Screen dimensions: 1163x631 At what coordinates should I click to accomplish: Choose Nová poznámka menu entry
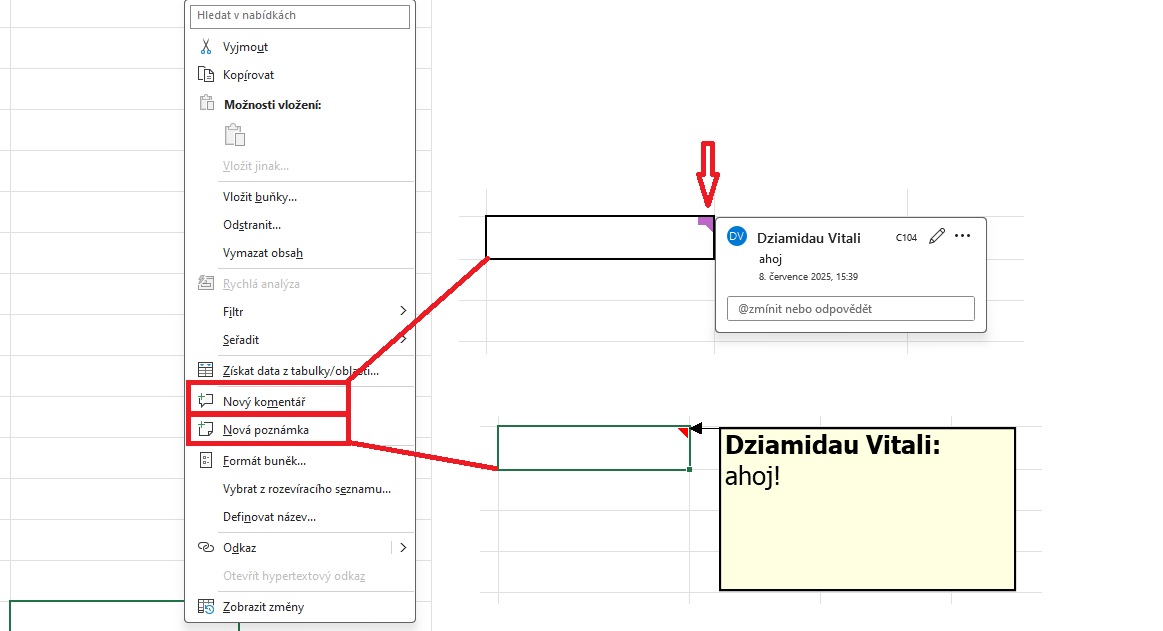[265, 430]
